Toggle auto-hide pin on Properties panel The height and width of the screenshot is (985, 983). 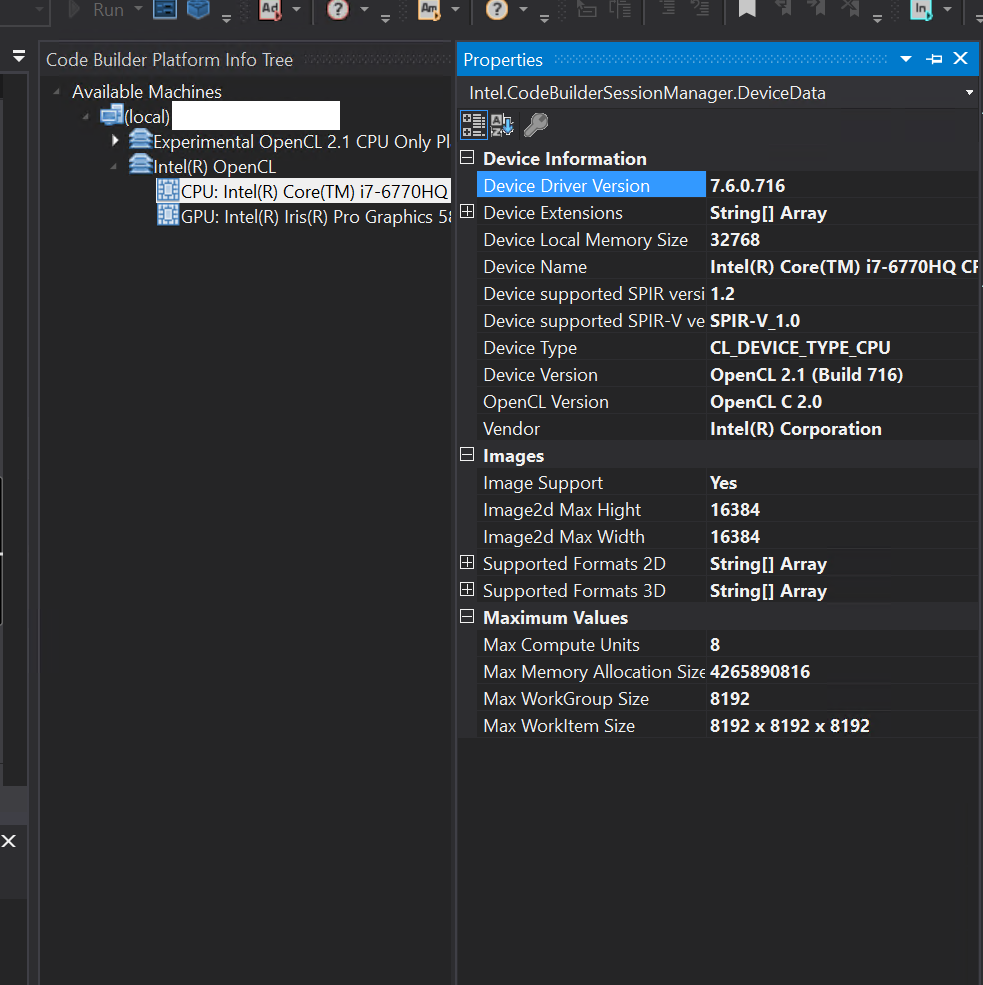click(934, 59)
